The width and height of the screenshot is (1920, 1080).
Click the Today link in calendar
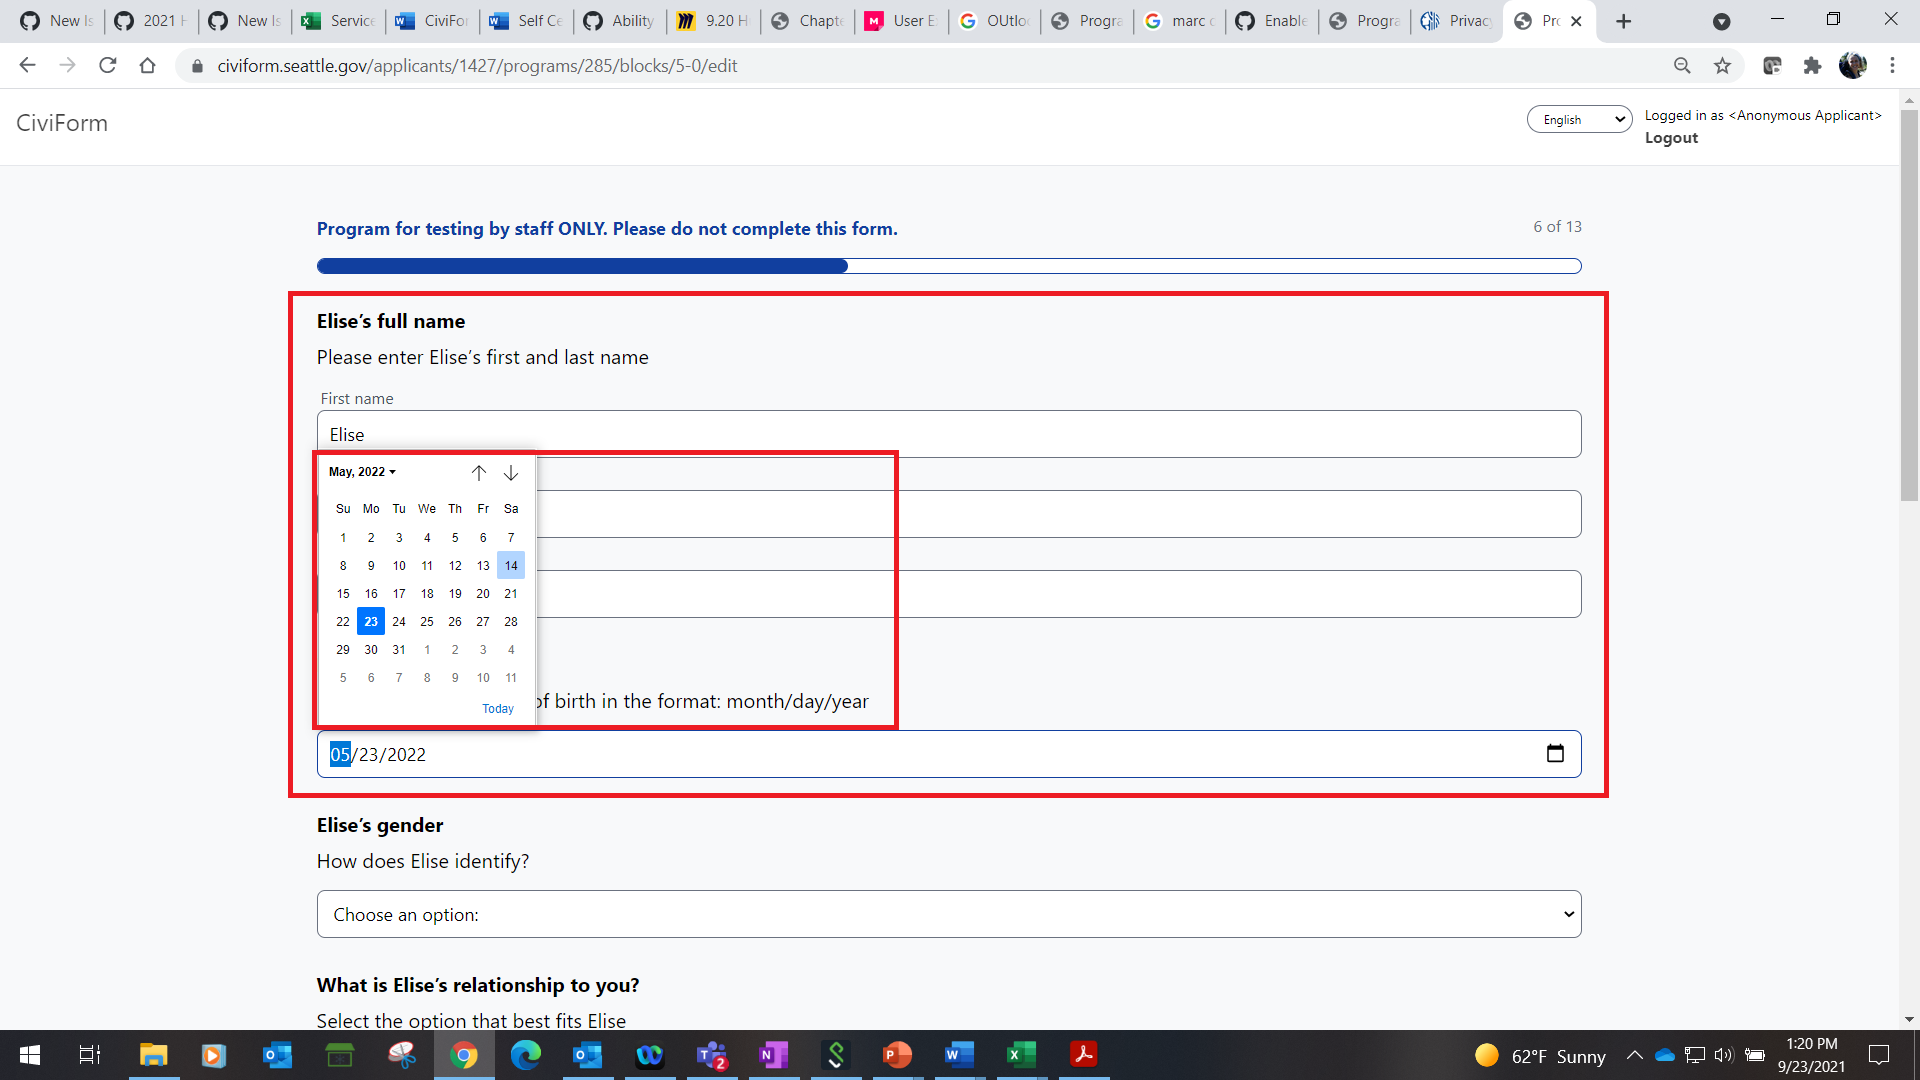[498, 709]
